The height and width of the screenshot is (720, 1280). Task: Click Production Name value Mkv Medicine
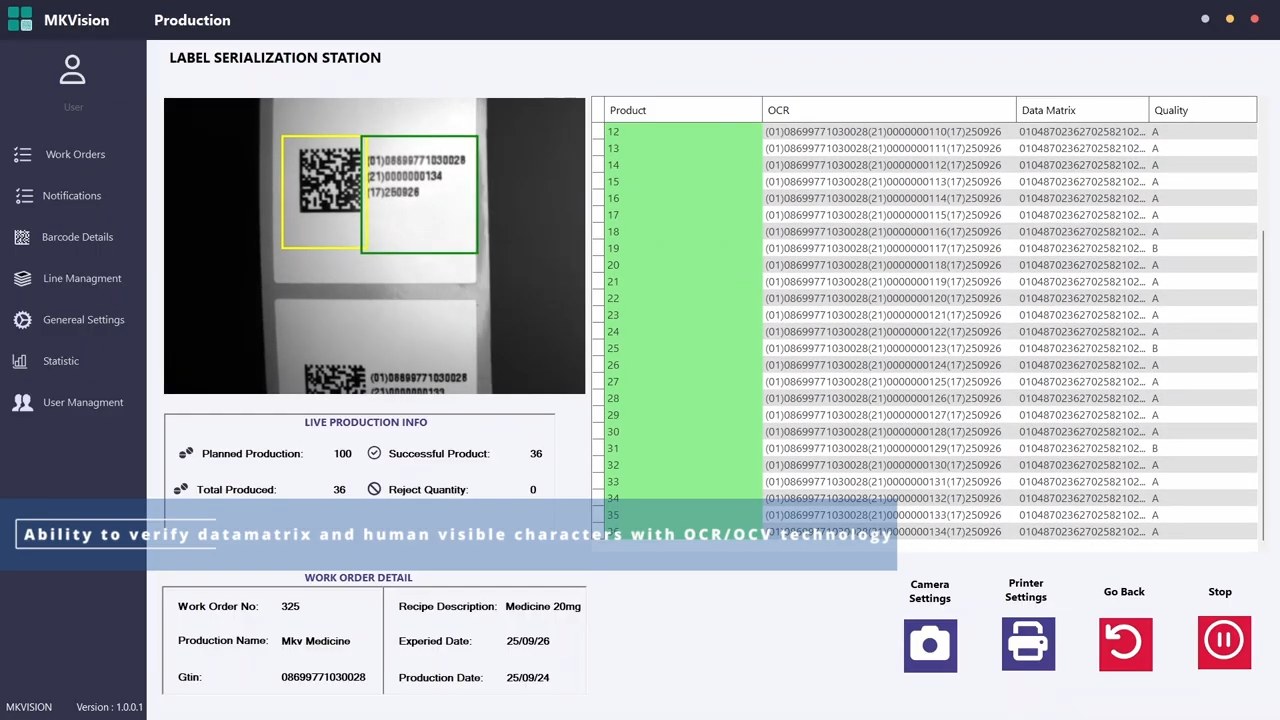(316, 641)
